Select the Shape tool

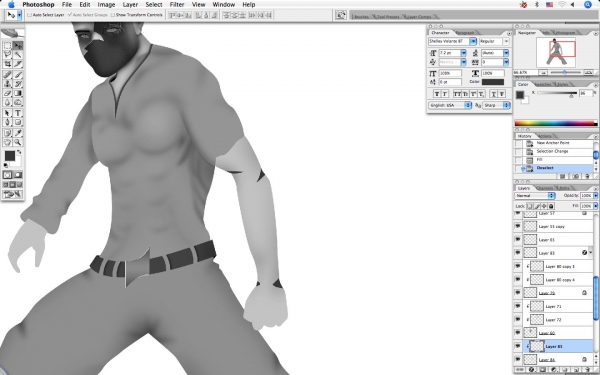click(x=18, y=122)
